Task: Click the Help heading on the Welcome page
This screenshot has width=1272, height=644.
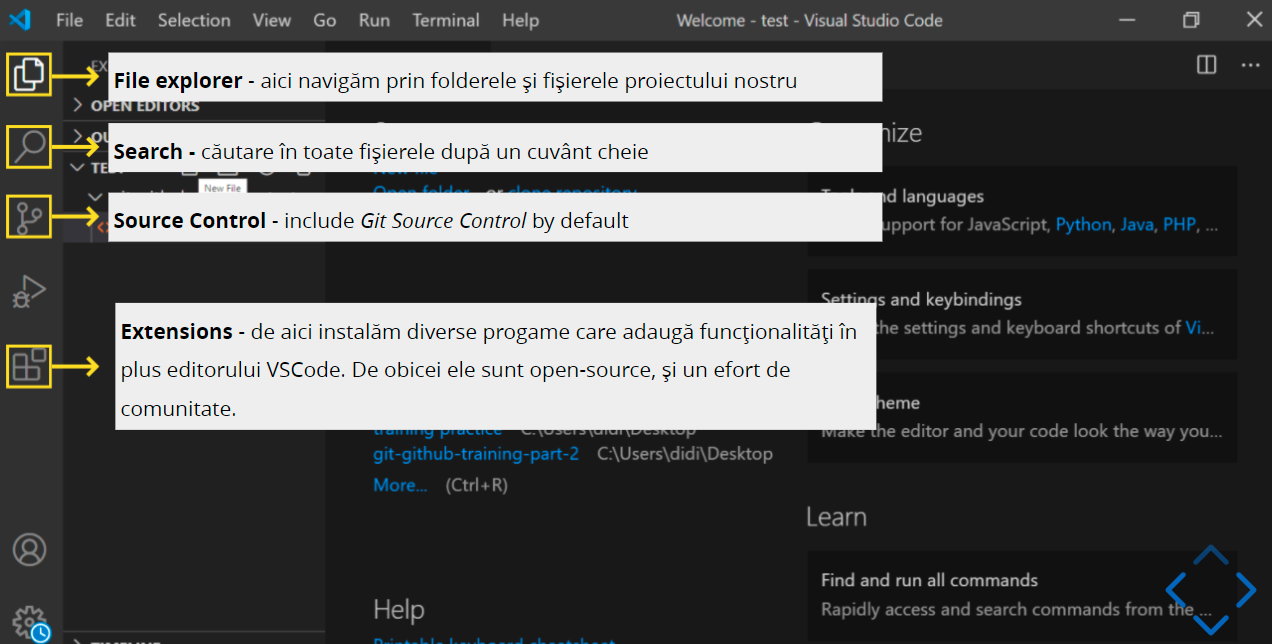Action: [x=398, y=609]
